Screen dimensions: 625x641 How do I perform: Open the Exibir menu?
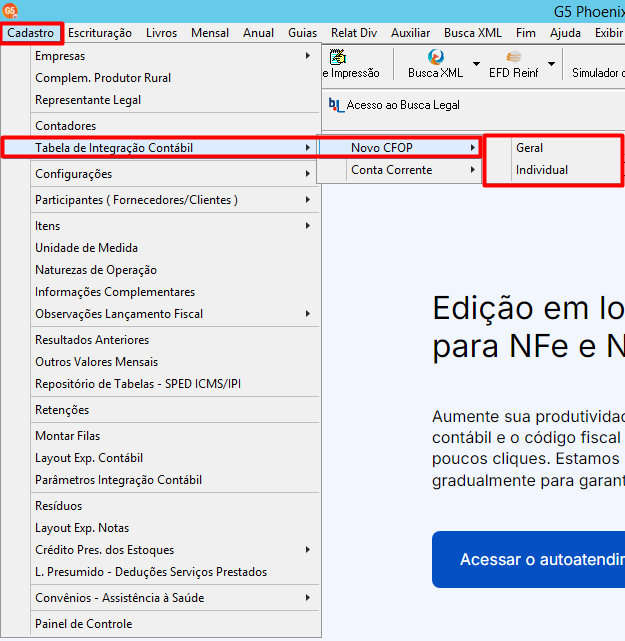tap(609, 33)
